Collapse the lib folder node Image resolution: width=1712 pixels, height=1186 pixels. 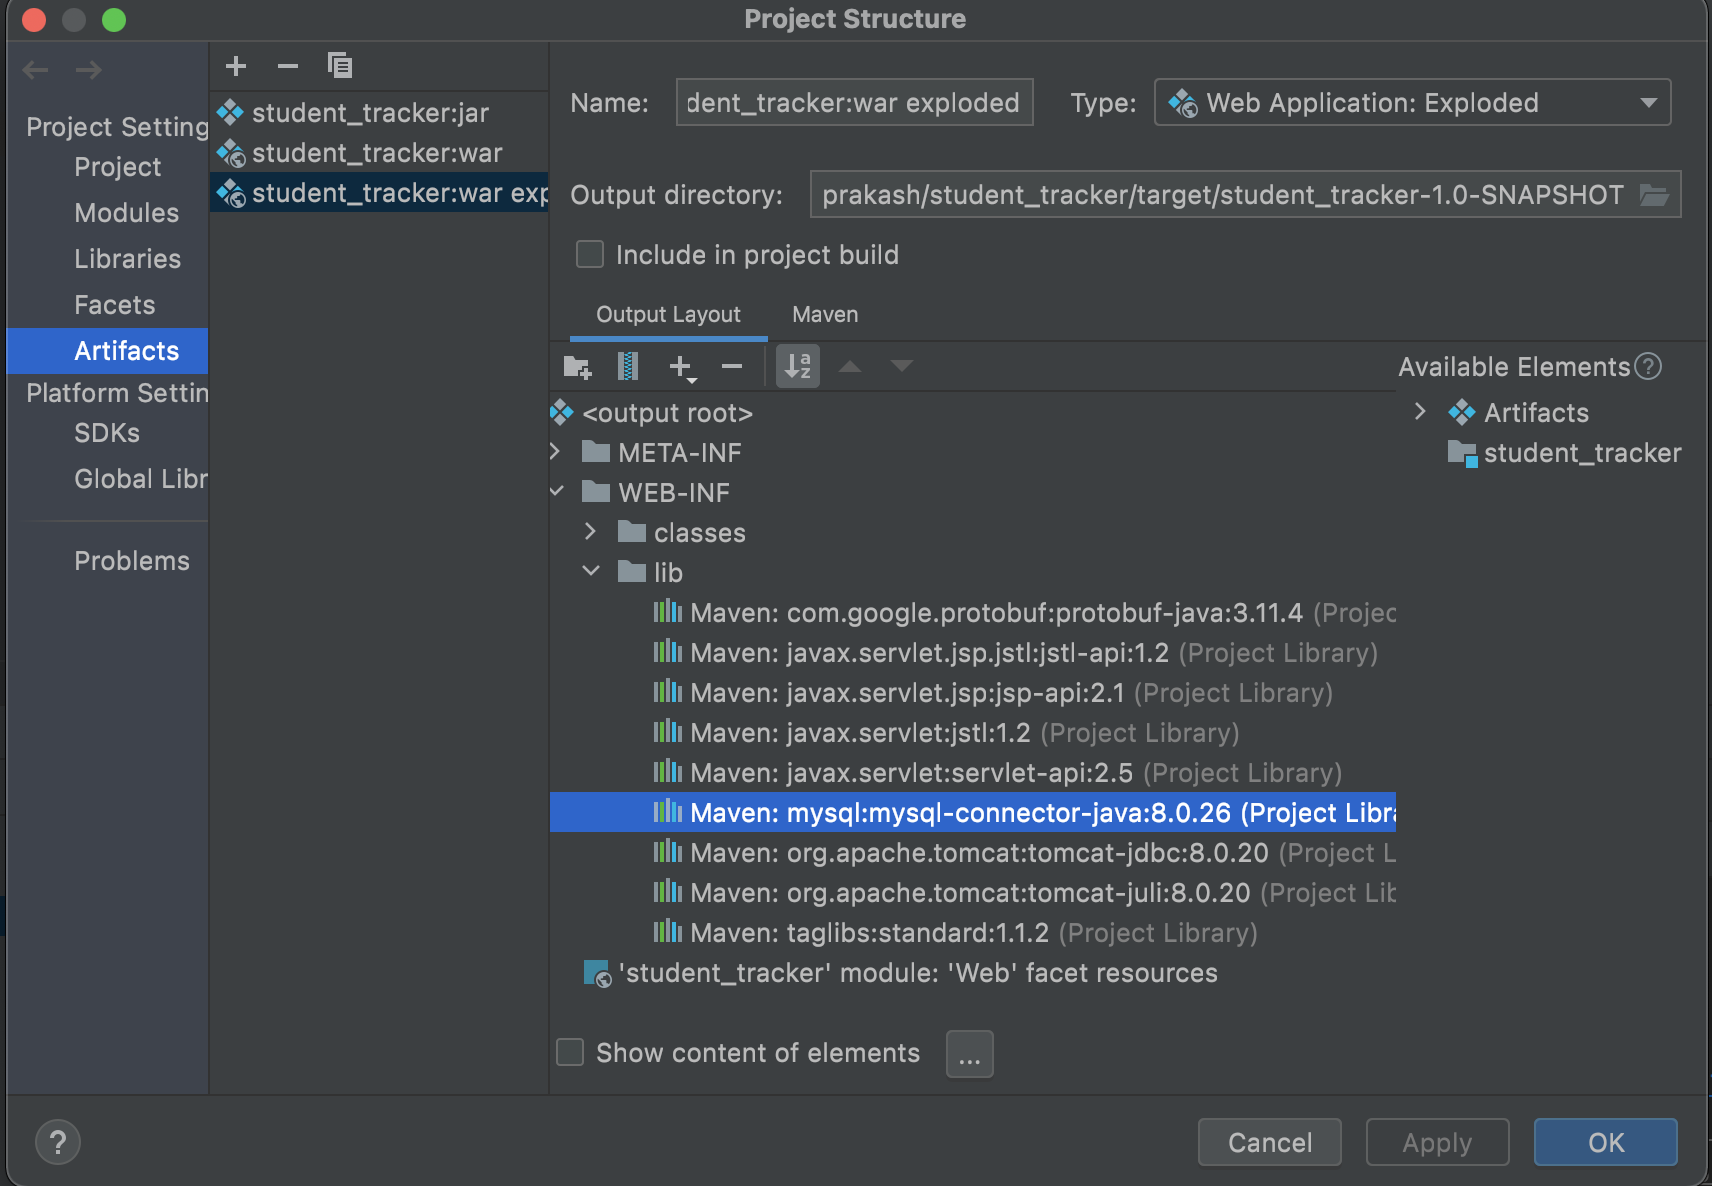click(x=591, y=572)
